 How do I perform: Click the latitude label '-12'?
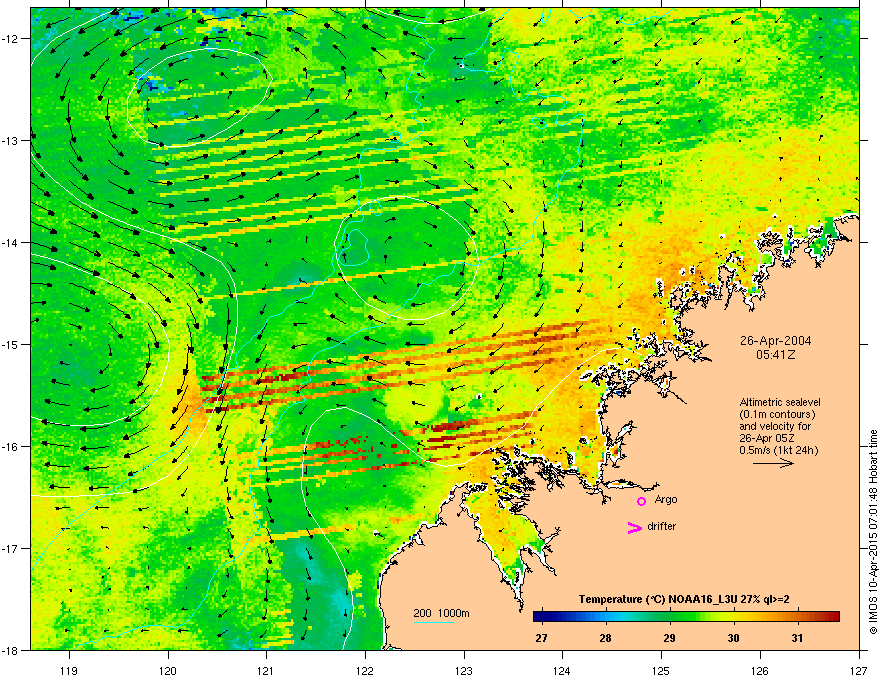[x=10, y=39]
